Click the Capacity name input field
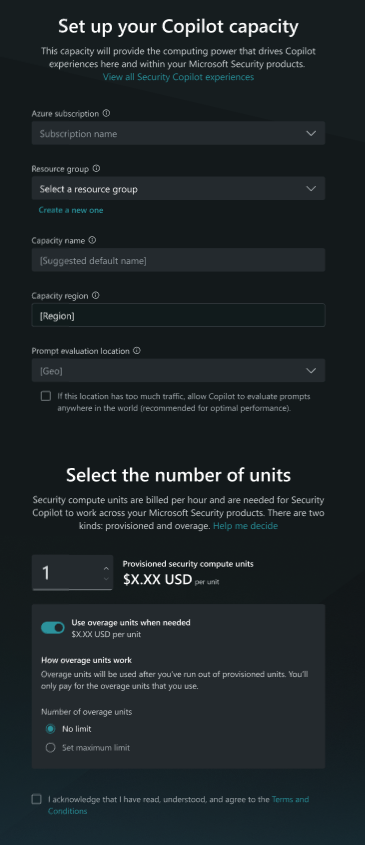This screenshot has width=365, height=845. pyautogui.click(x=178, y=260)
